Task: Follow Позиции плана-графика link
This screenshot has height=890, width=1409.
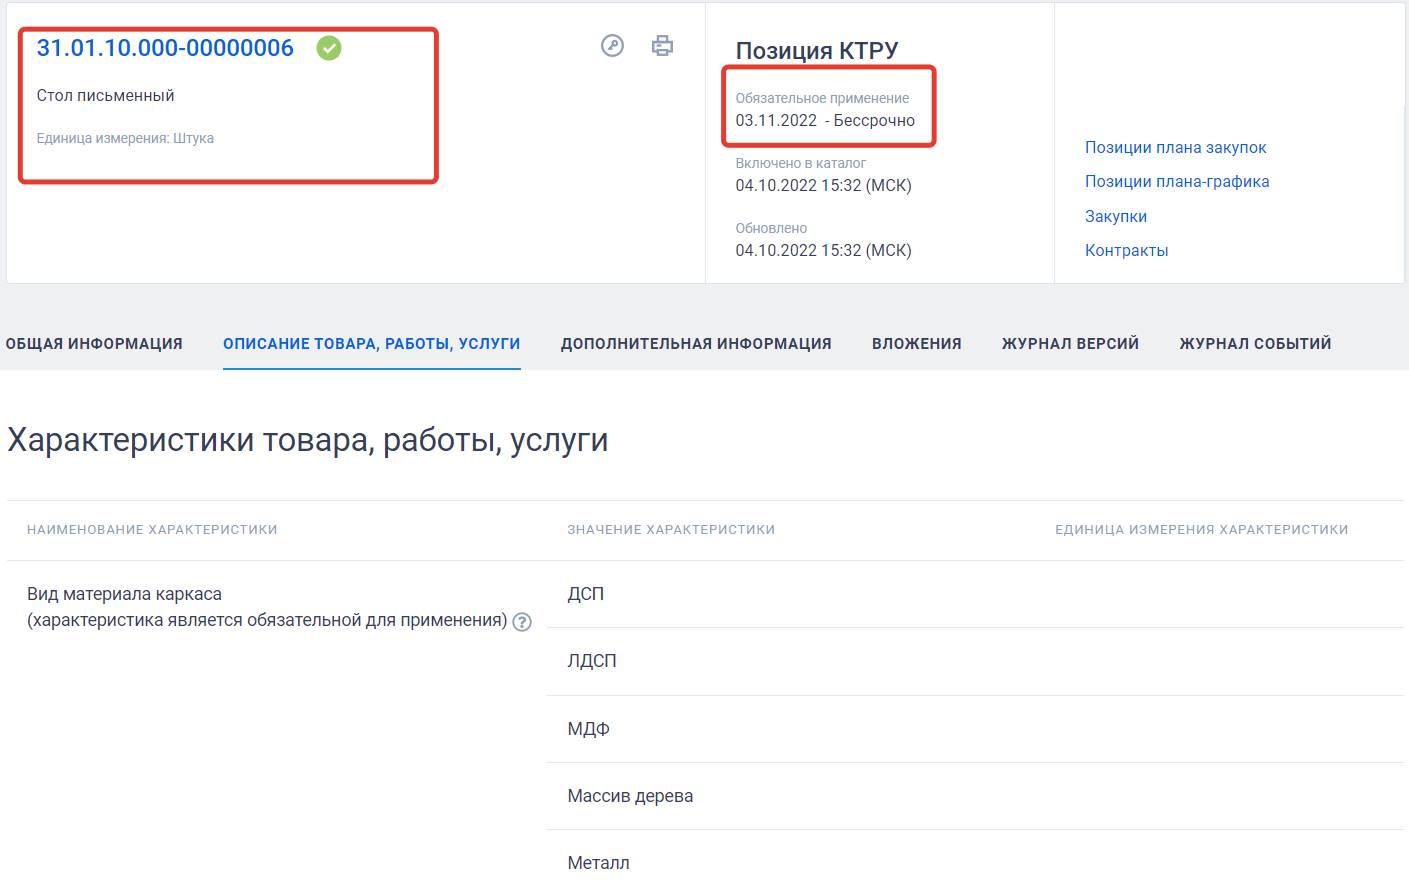Action: coord(1177,181)
